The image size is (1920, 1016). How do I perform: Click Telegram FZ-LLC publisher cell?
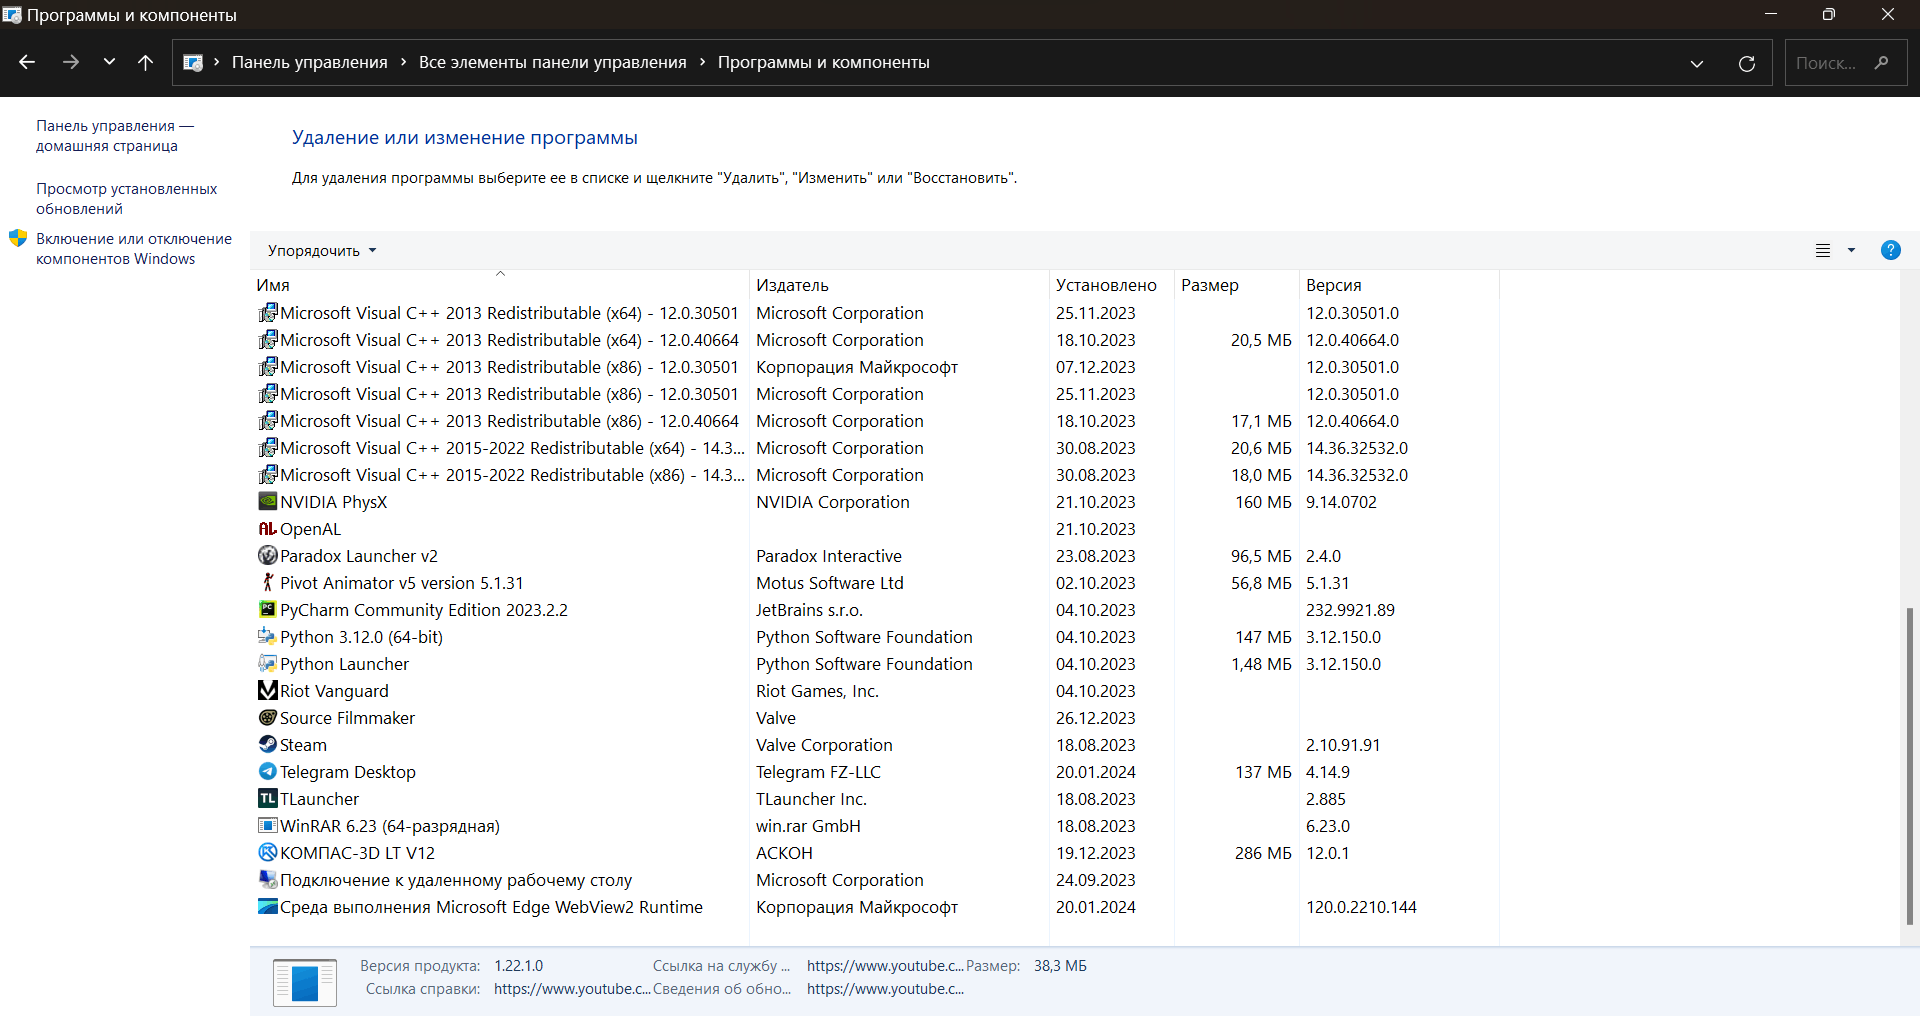(x=818, y=772)
